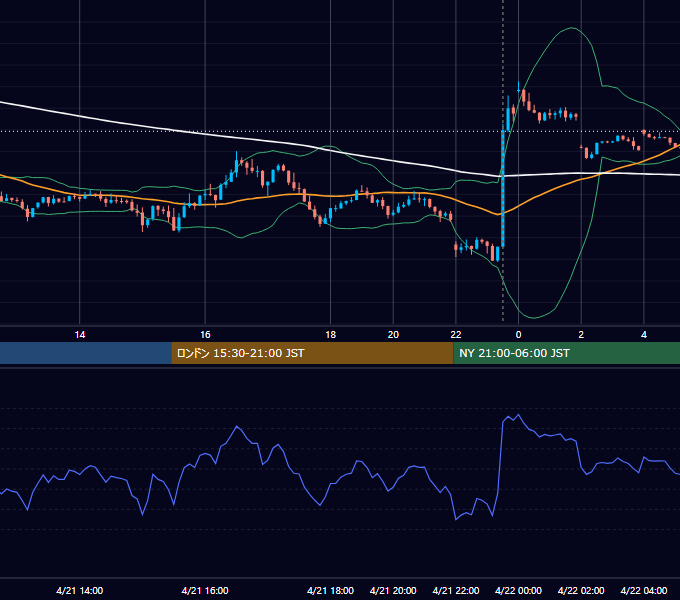Click the NY 21:00-06:00 JST session bar
This screenshot has width=680, height=600.
(566, 353)
